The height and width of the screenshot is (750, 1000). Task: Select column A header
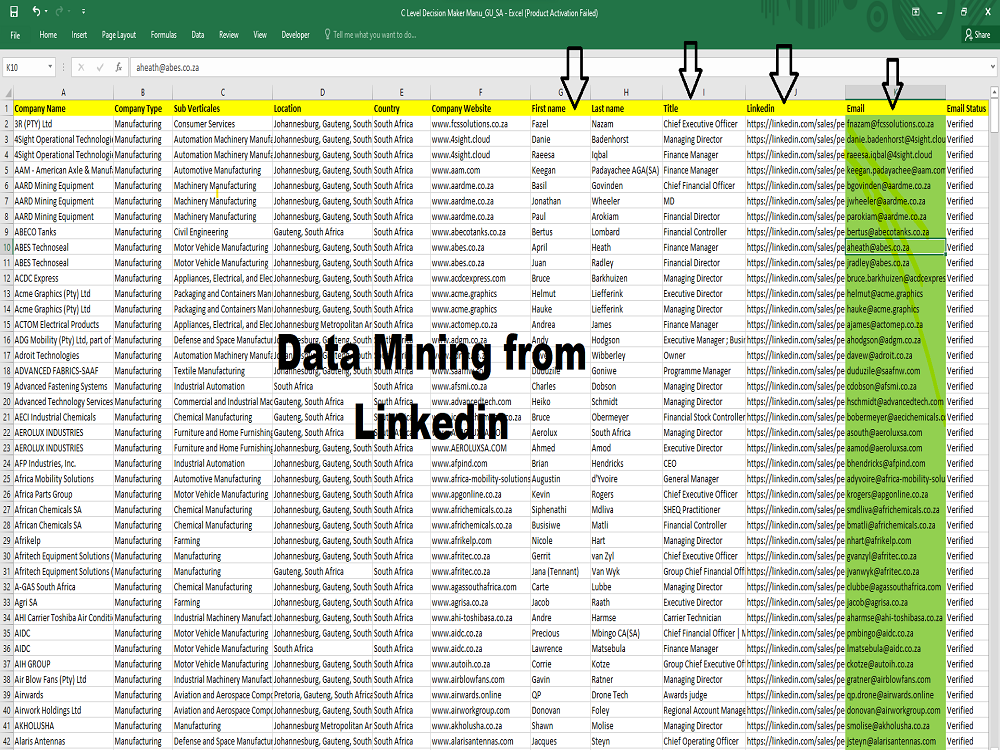tap(63, 92)
